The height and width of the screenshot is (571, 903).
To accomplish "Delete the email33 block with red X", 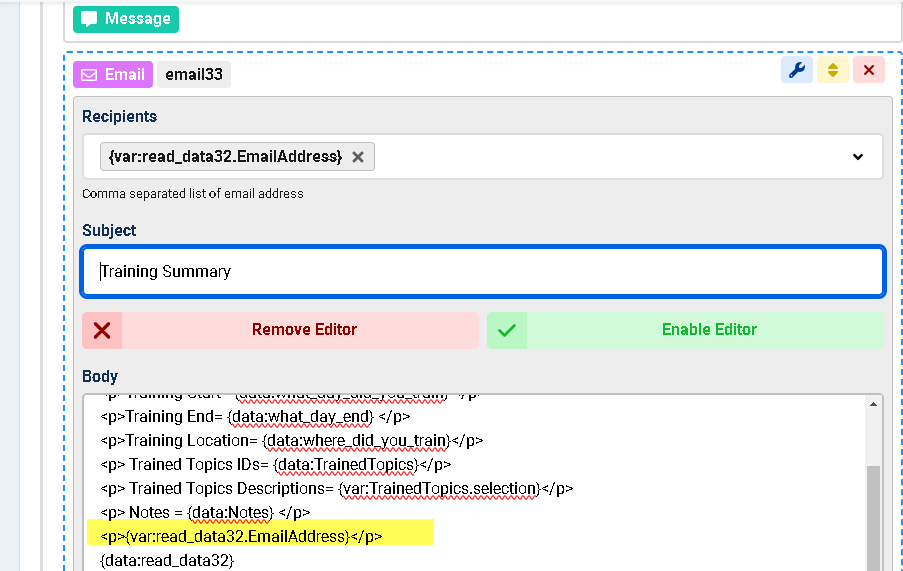I will click(868, 70).
